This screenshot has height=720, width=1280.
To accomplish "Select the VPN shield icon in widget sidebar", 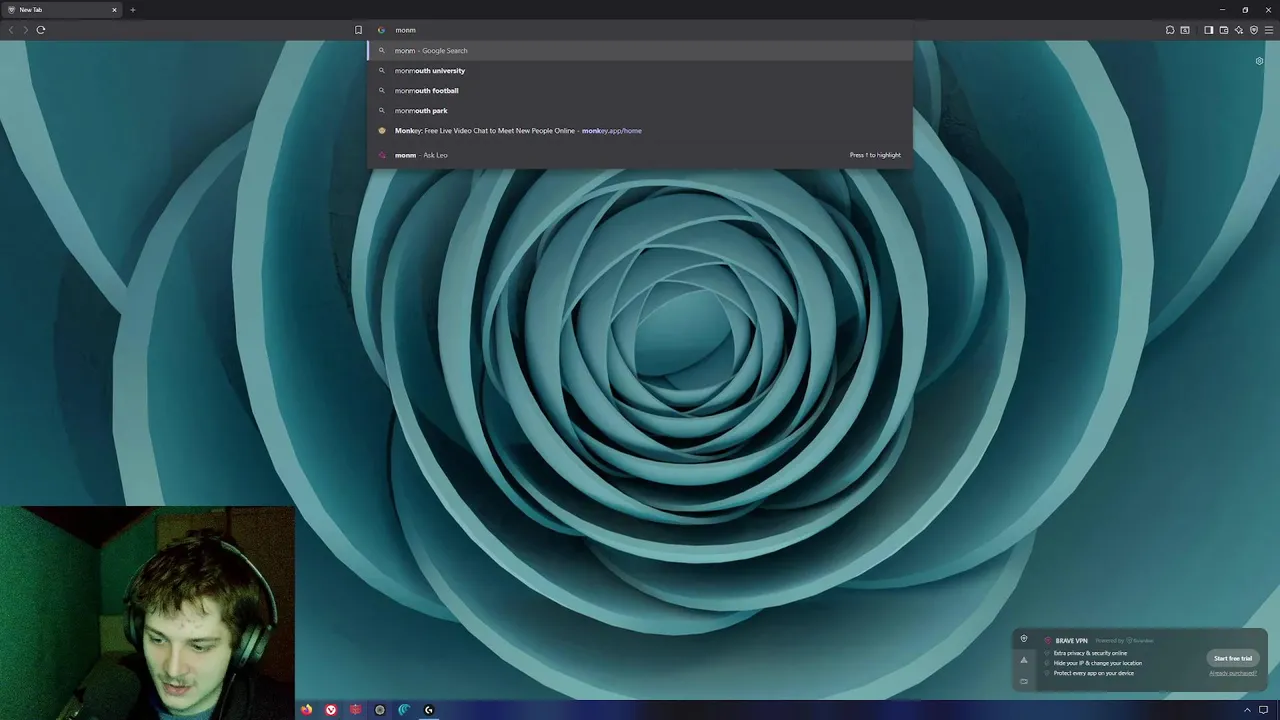I will click(x=1023, y=639).
